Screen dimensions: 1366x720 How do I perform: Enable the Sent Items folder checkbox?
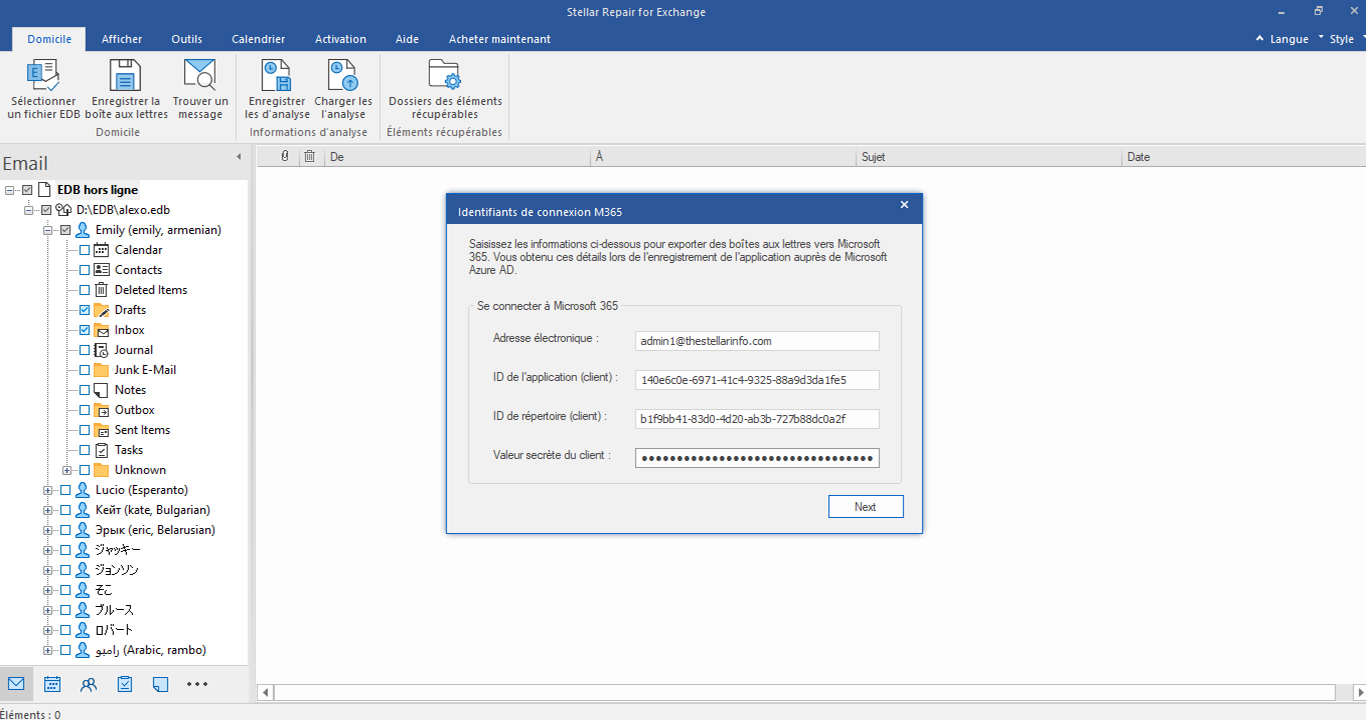coord(85,430)
